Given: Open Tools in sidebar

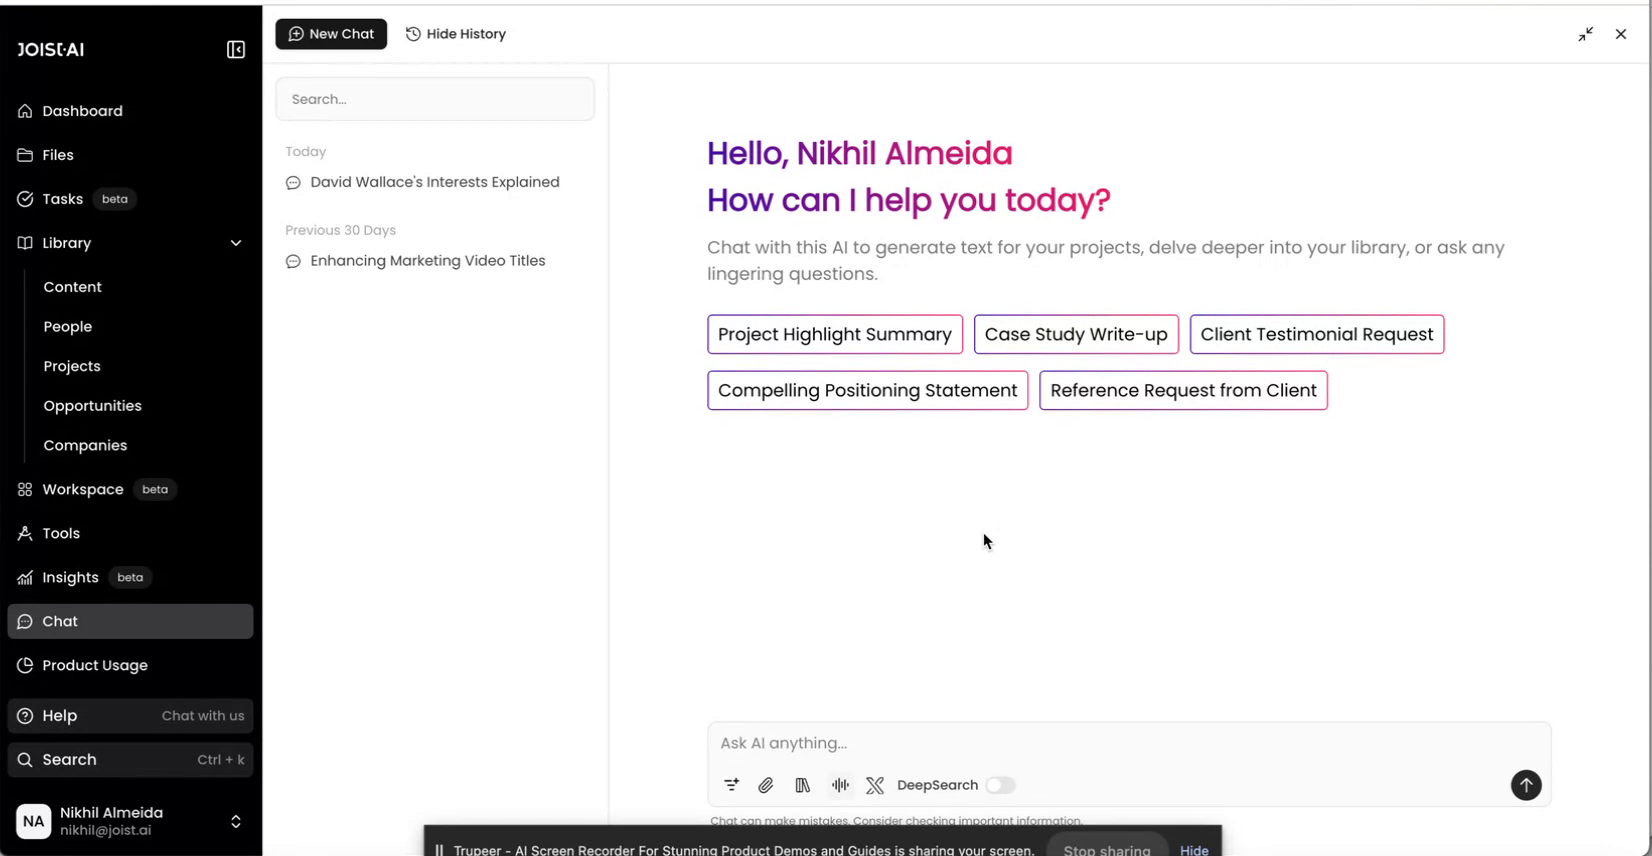Looking at the screenshot, I should pyautogui.click(x=130, y=533).
